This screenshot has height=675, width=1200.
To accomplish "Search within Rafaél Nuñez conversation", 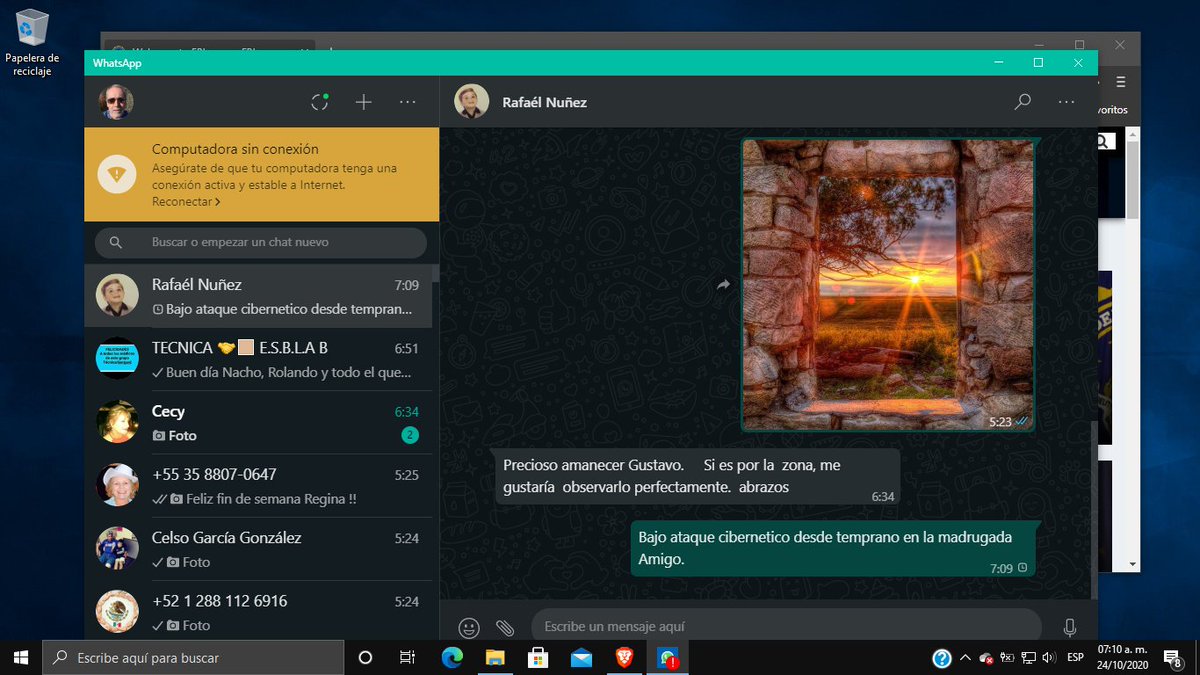I will click(1023, 102).
